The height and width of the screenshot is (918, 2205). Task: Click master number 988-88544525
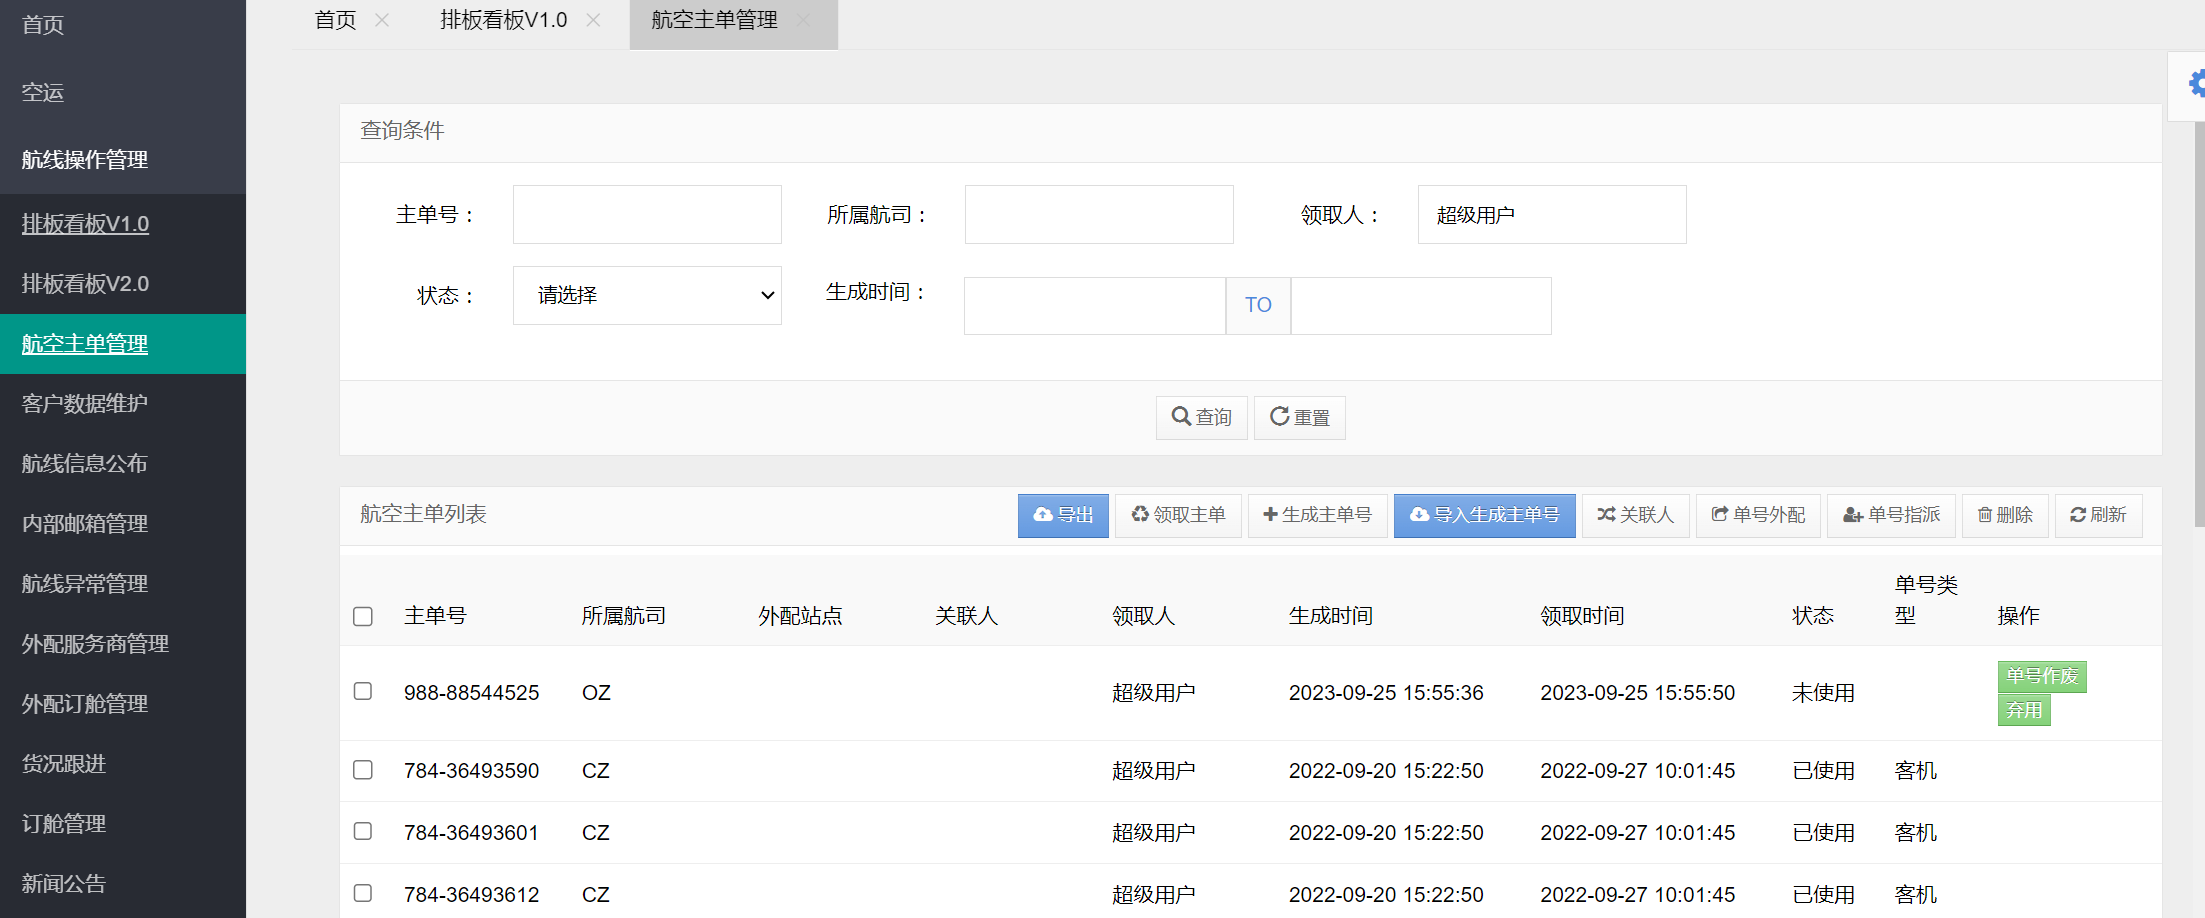click(472, 693)
